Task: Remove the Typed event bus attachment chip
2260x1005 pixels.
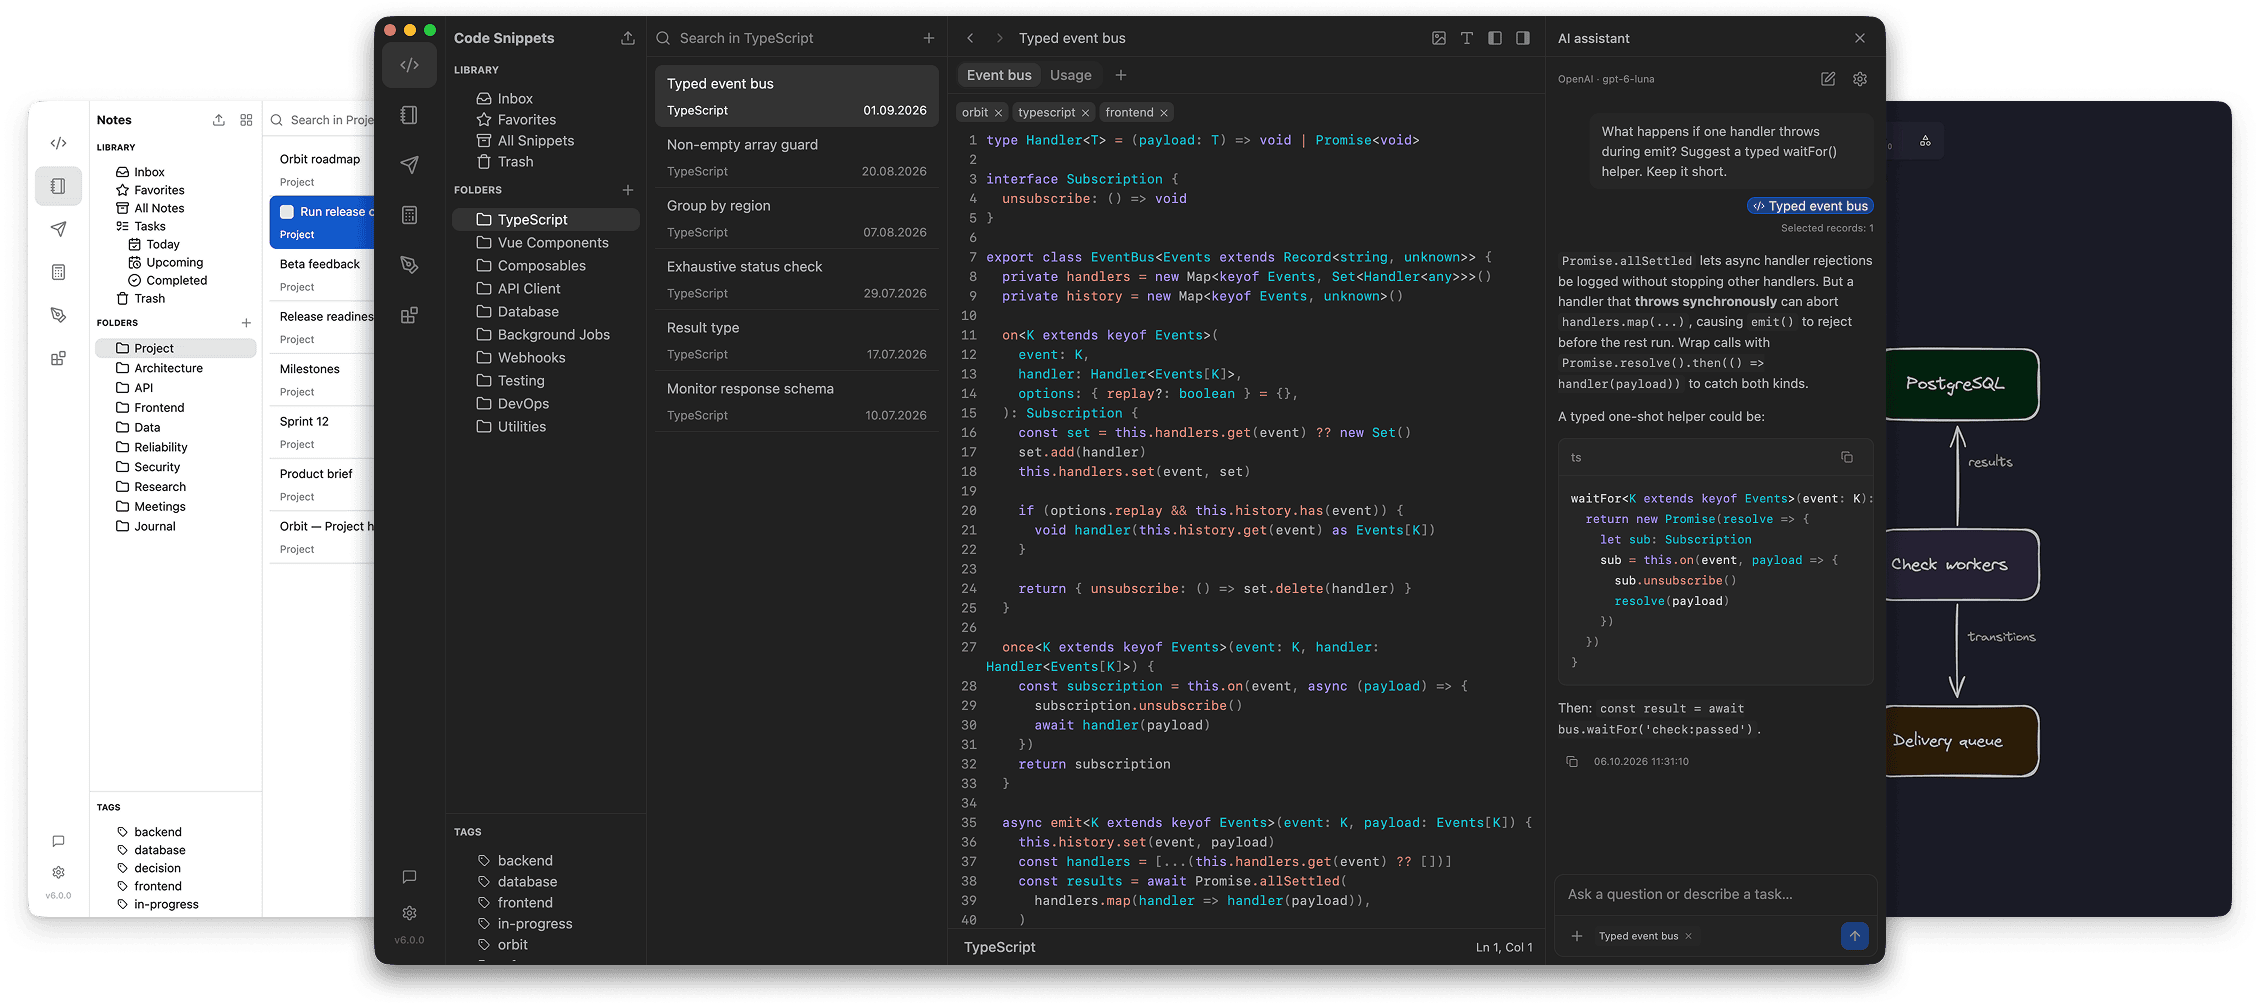Action: point(1689,936)
